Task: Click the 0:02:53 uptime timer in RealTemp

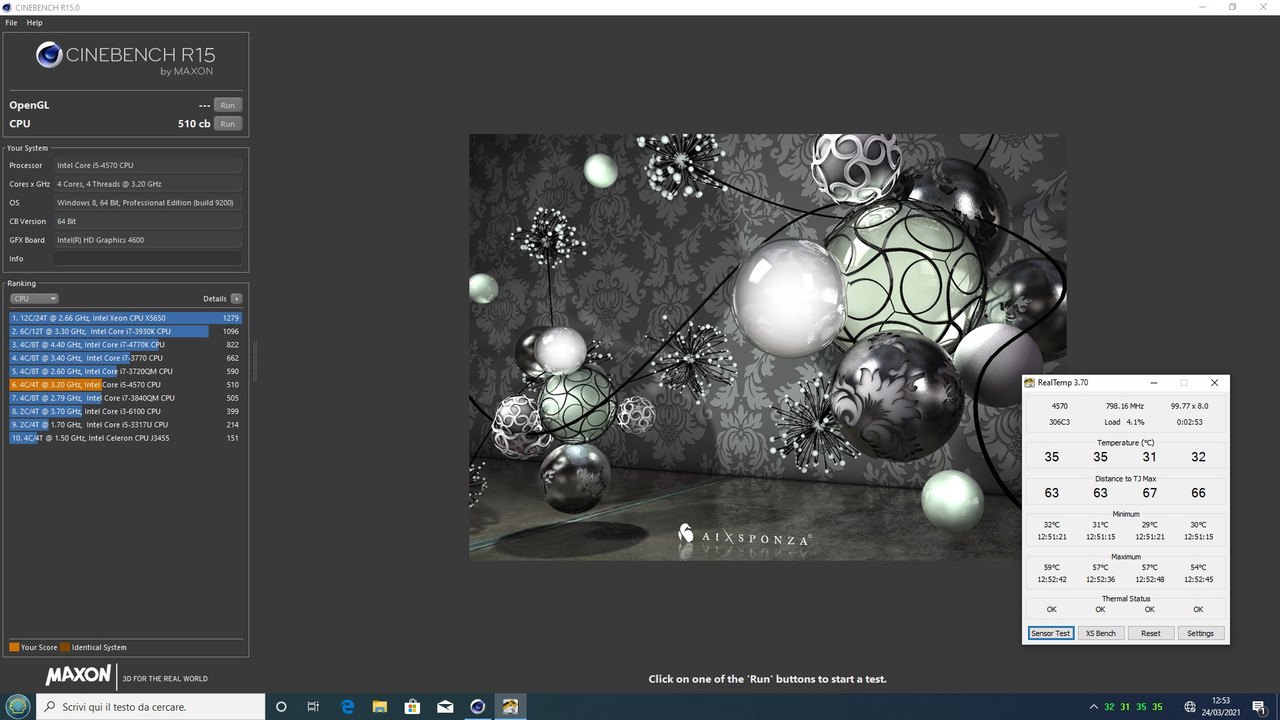Action: pos(1189,423)
